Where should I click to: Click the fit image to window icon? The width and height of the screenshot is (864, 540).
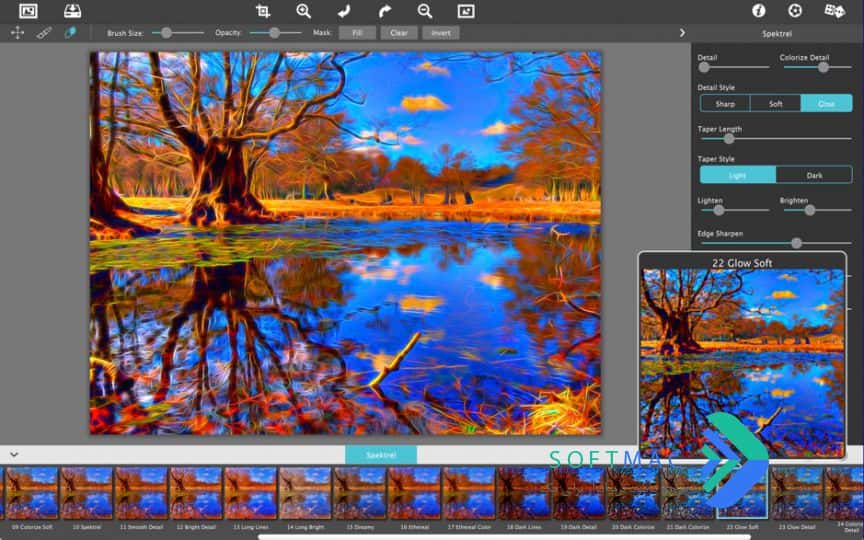[x=466, y=11]
